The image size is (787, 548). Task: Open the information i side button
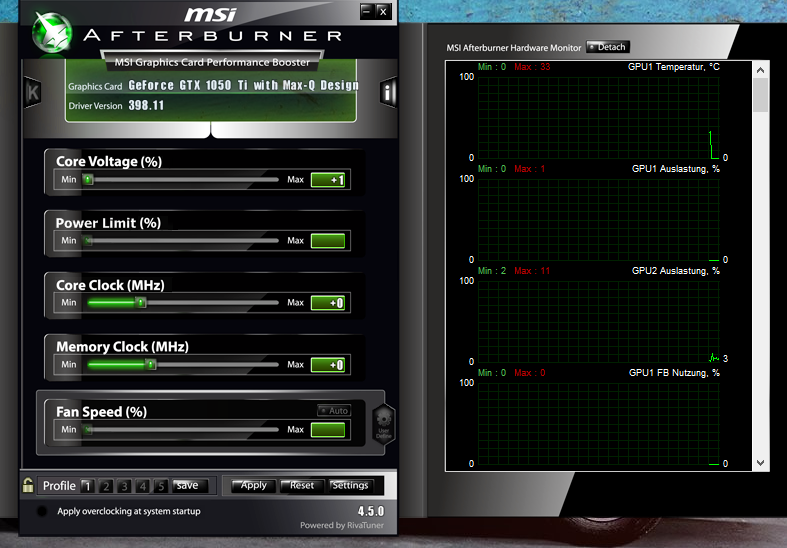388,92
